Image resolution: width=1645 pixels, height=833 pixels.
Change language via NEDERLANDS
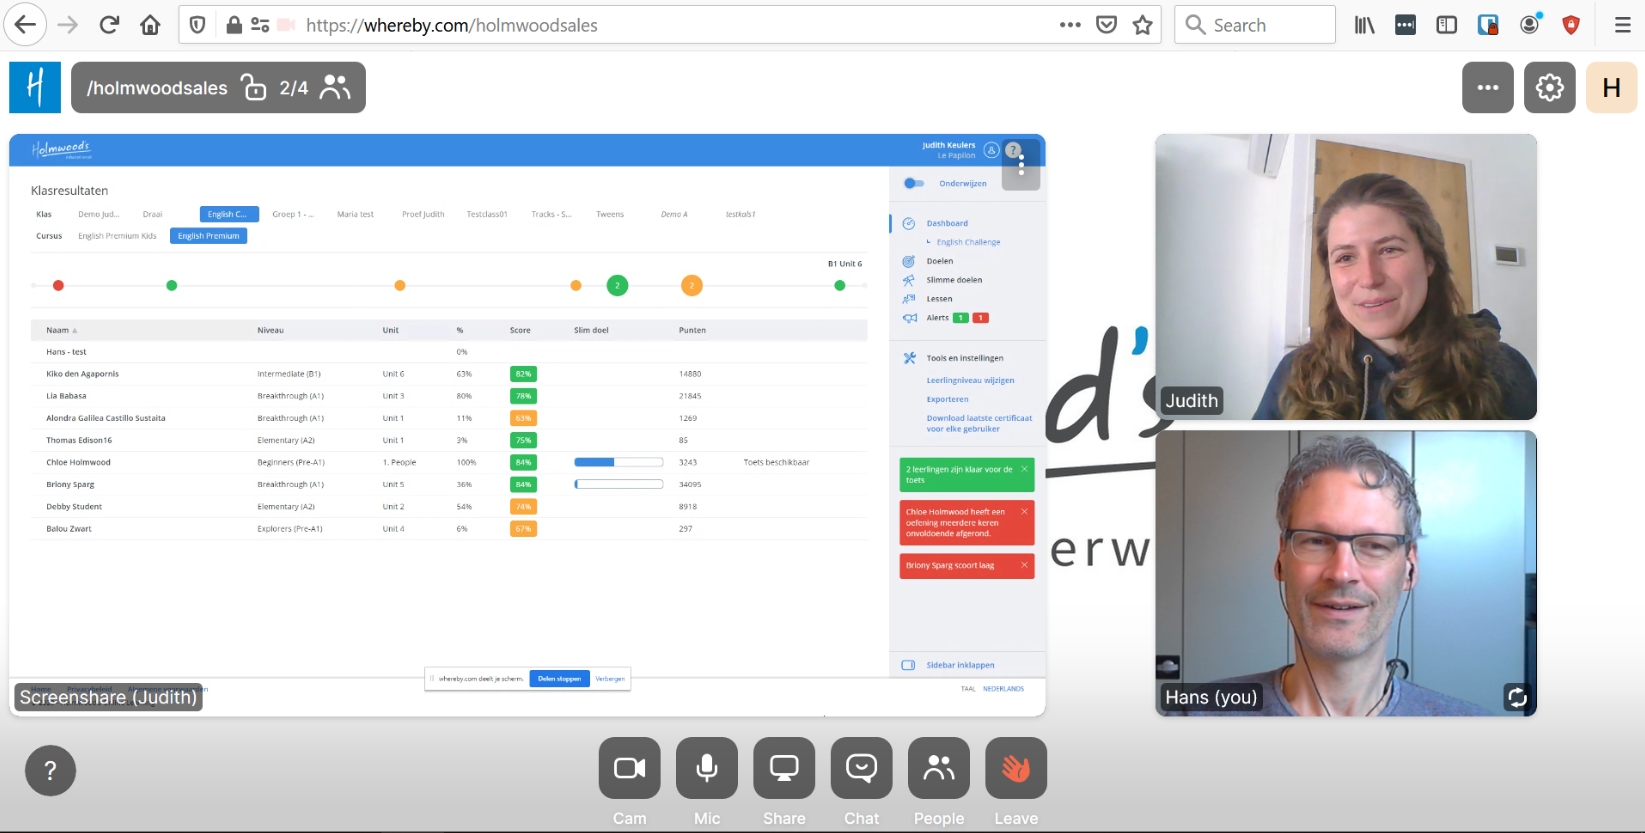(x=1003, y=689)
